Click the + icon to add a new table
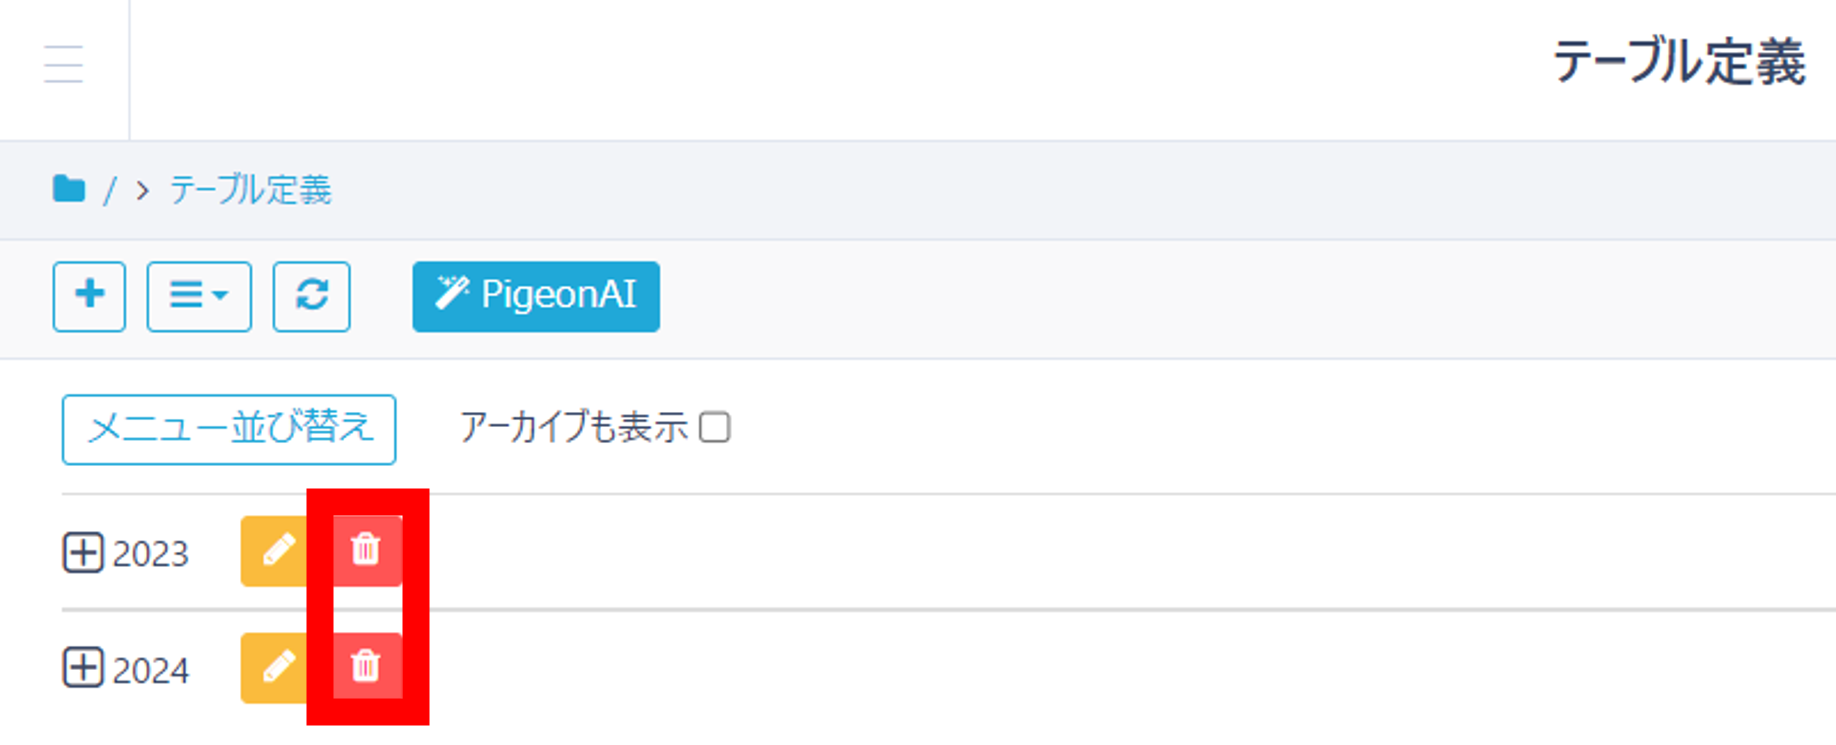 [x=89, y=296]
